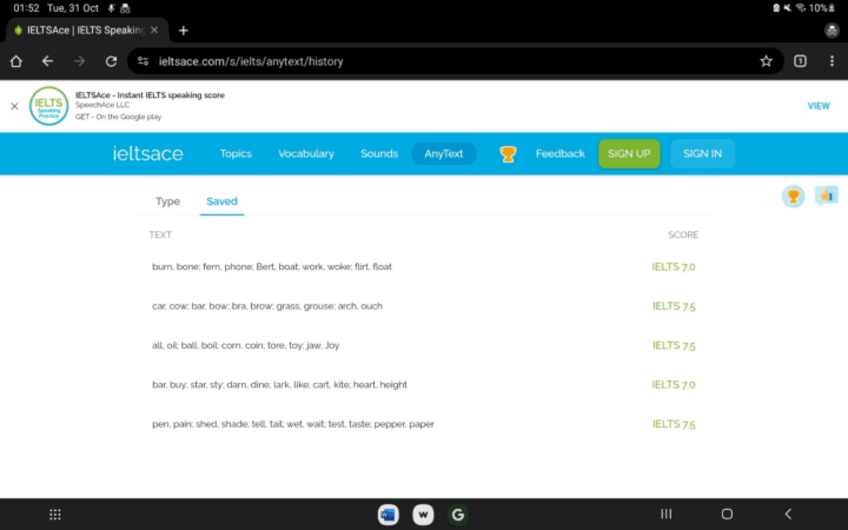Open the Word app in taskbar
Screen dimensions: 848x530
(x=388, y=514)
